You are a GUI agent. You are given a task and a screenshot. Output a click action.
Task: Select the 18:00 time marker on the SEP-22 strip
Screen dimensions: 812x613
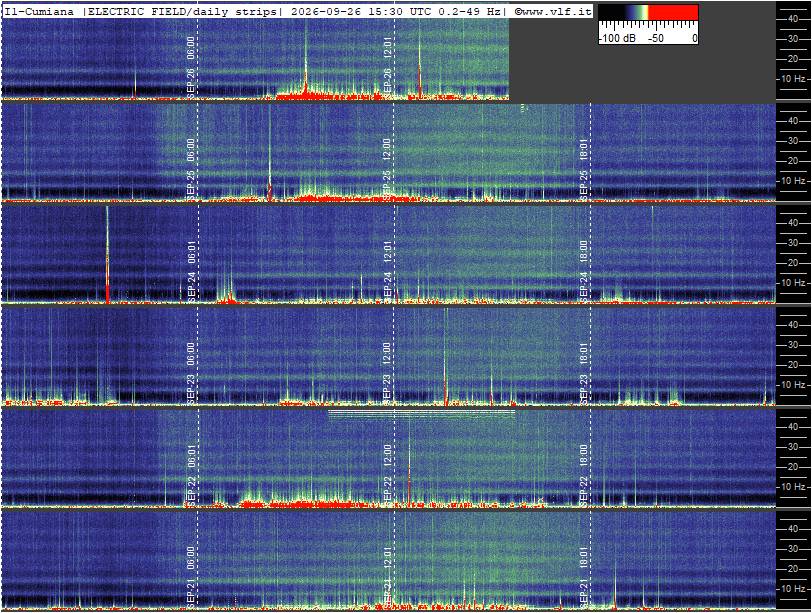pyautogui.click(x=584, y=456)
